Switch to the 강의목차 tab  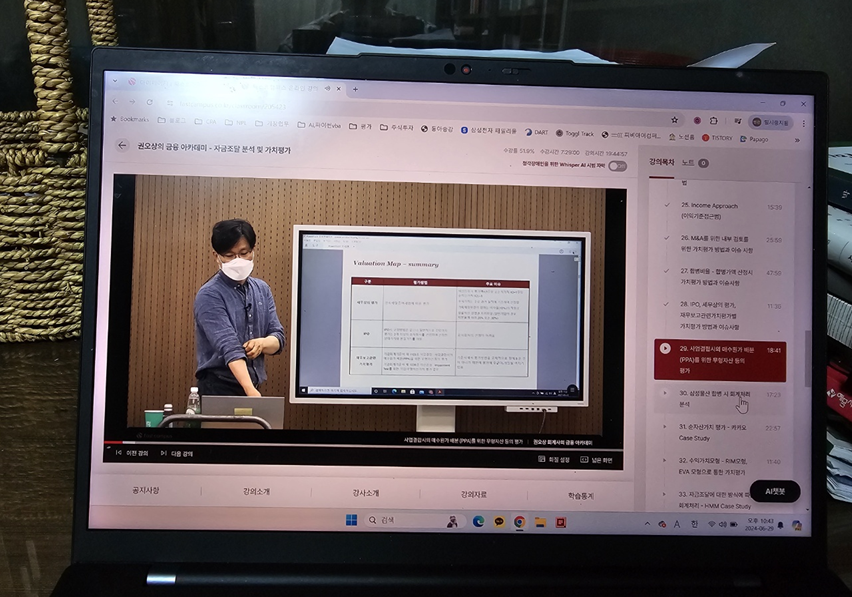point(661,162)
